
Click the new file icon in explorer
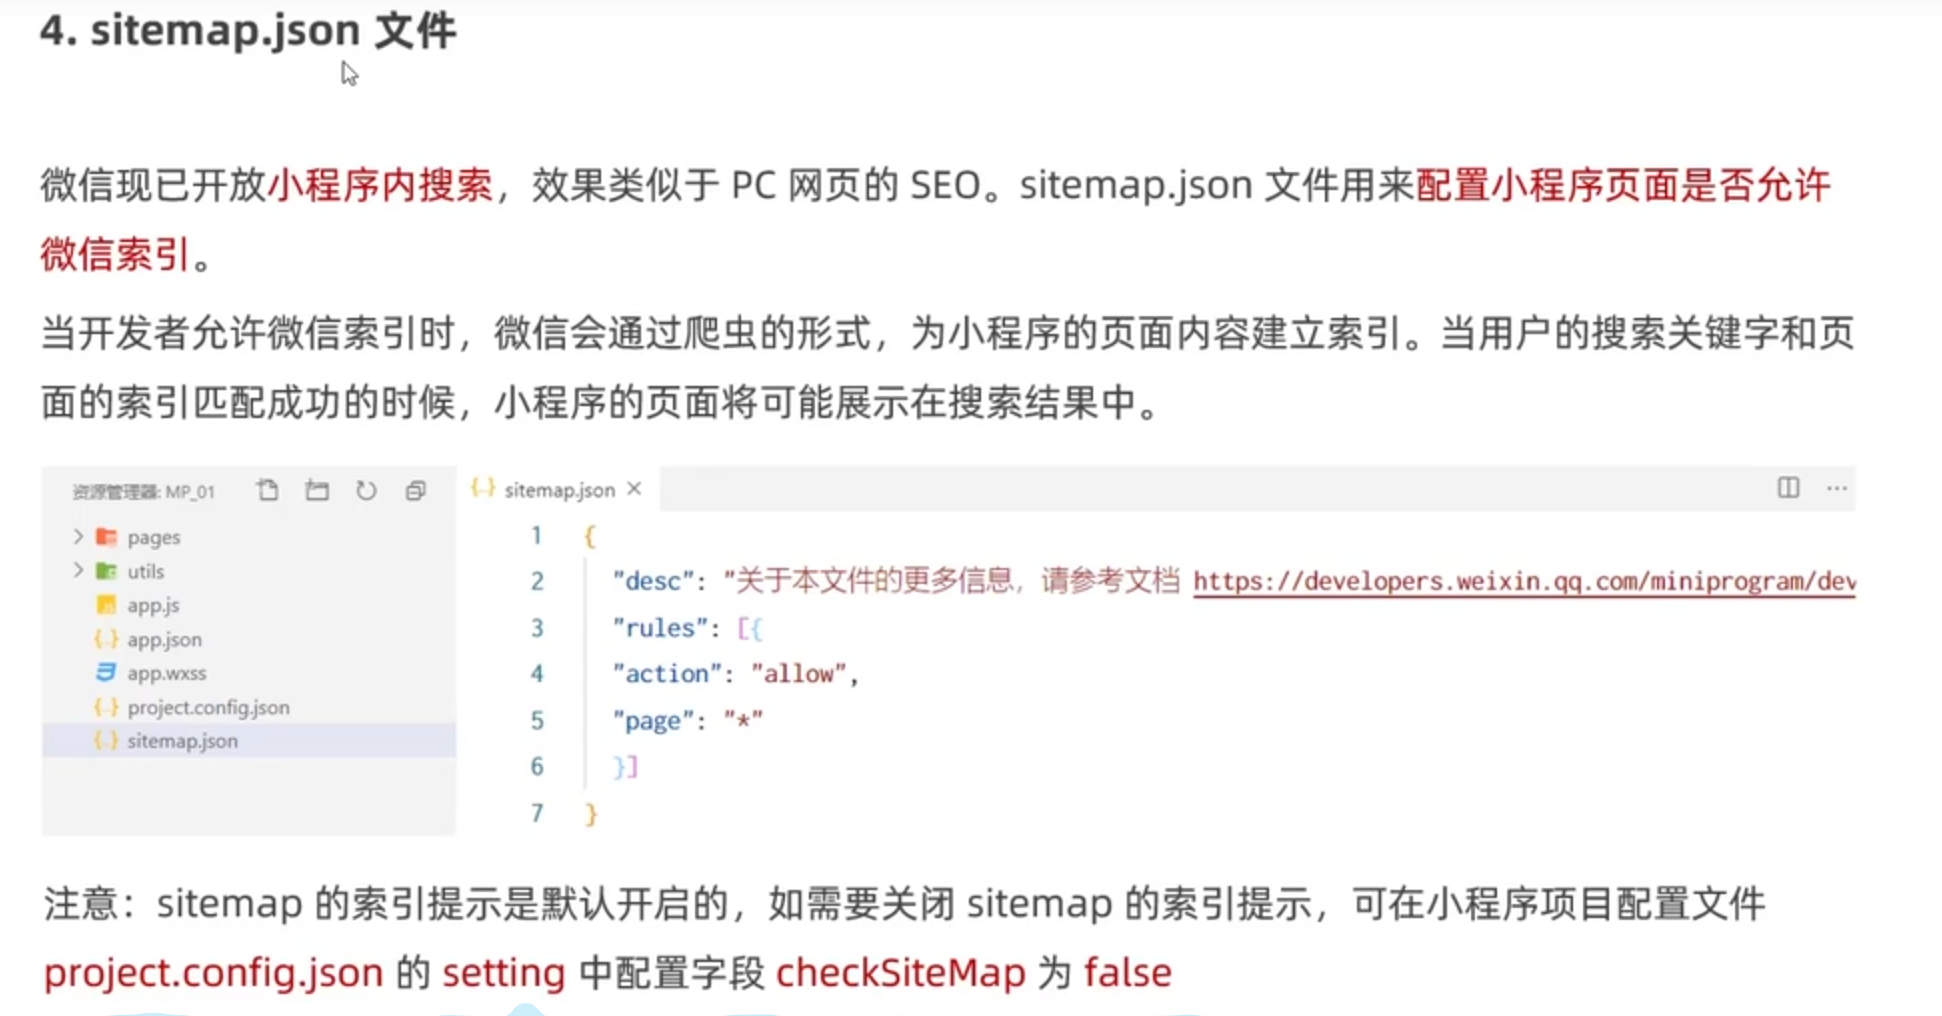(x=267, y=490)
